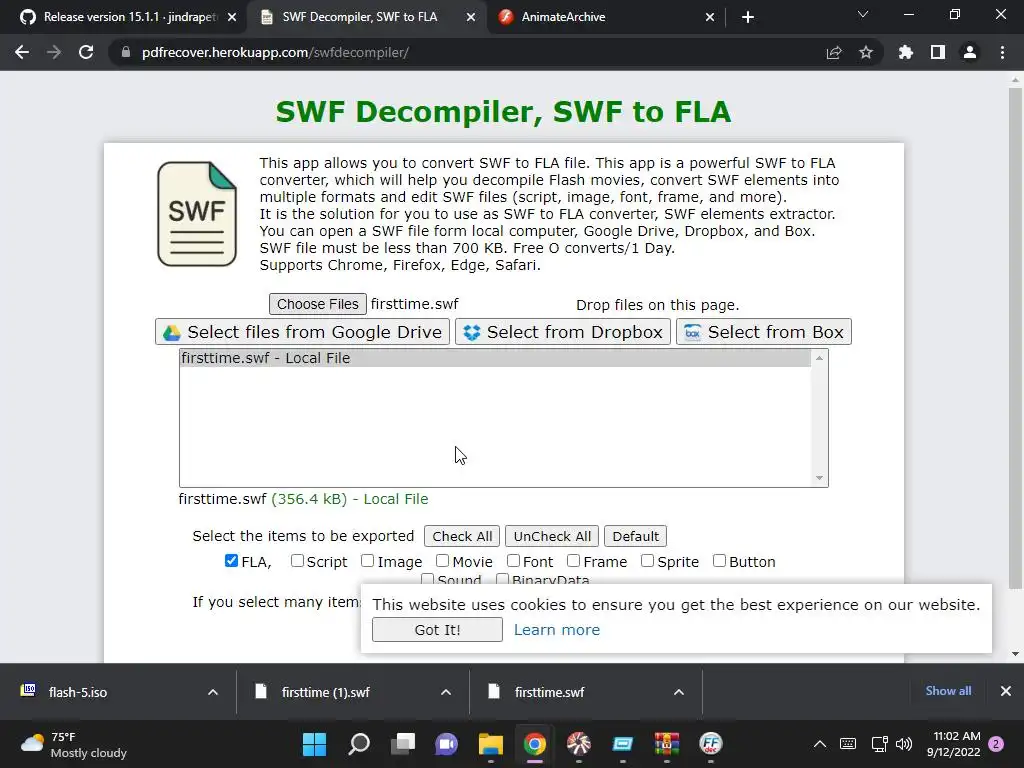Expand firsttime.swf download options
The width and height of the screenshot is (1024, 768).
679,692
